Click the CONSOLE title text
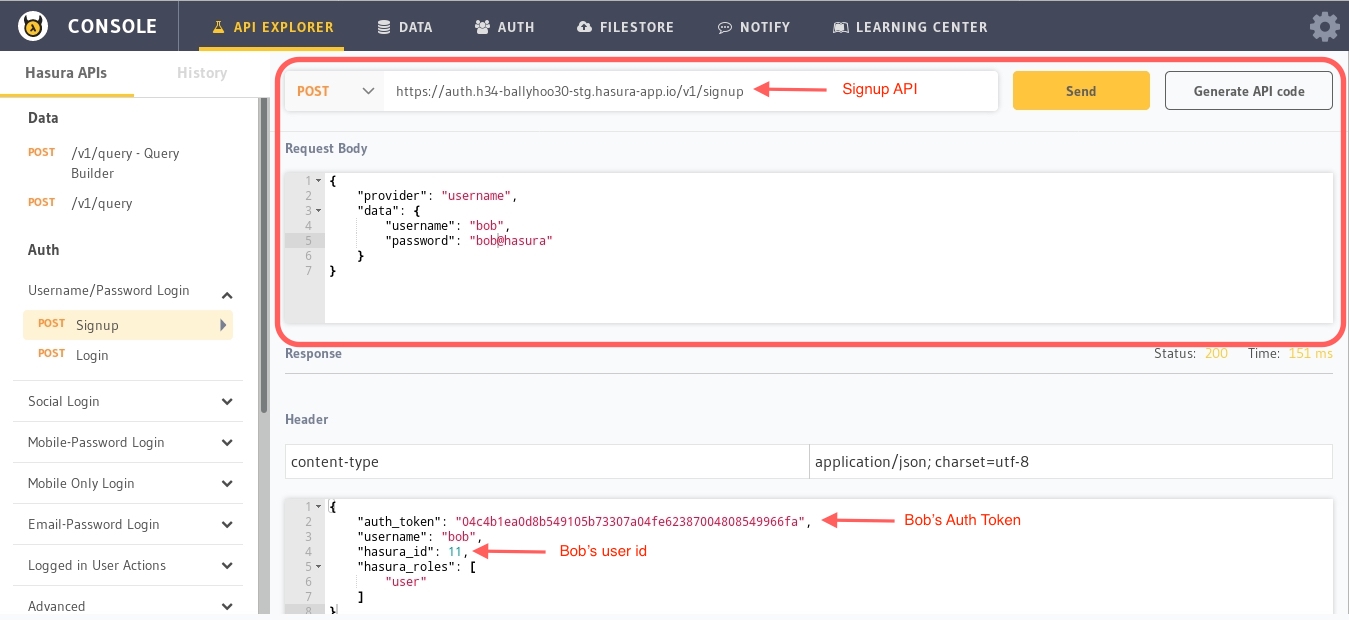 [112, 27]
